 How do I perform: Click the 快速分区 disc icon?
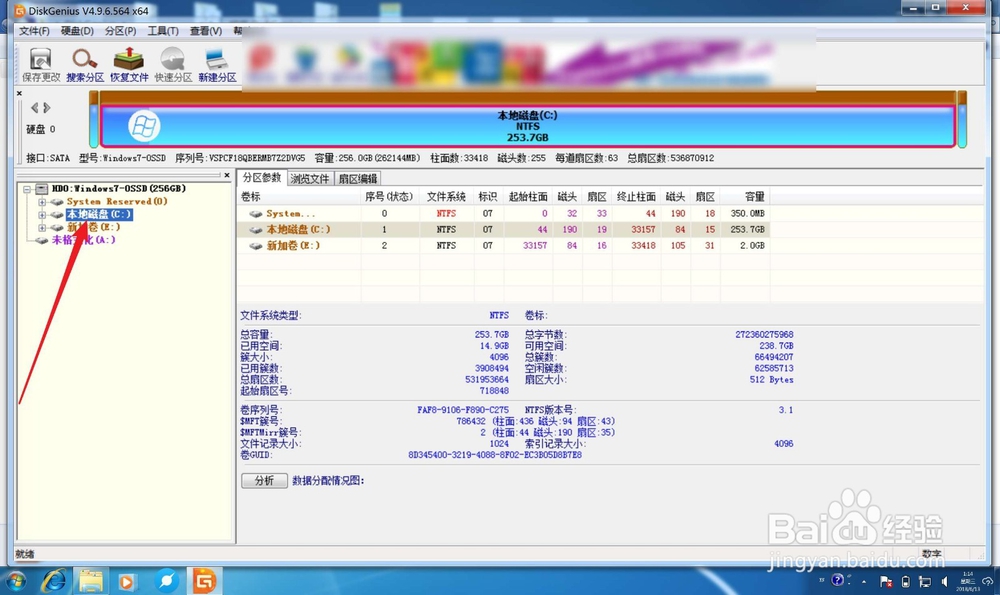173,64
